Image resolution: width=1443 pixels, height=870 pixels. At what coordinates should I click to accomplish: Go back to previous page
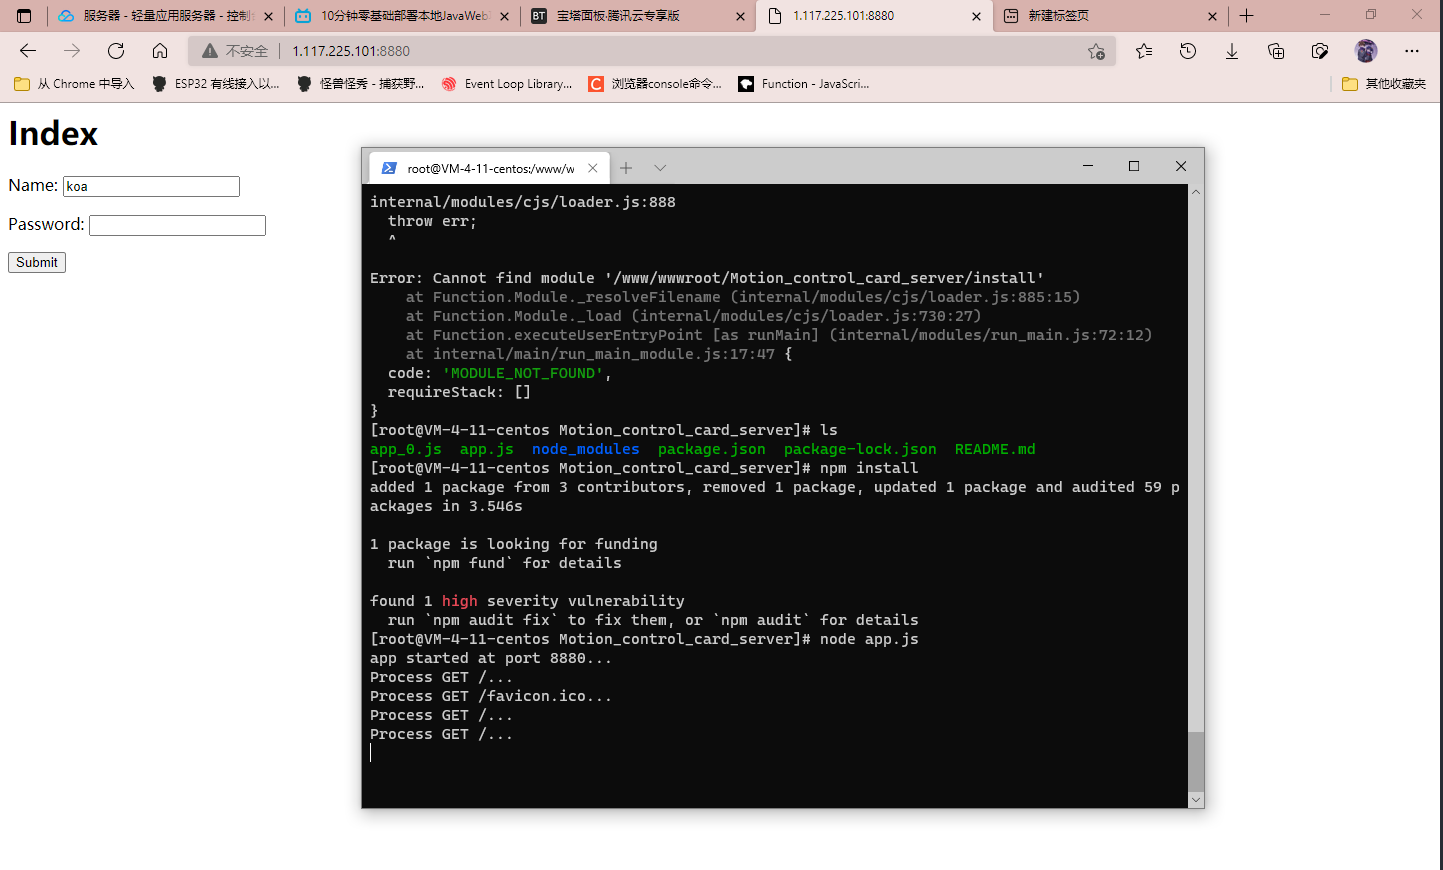pos(28,51)
